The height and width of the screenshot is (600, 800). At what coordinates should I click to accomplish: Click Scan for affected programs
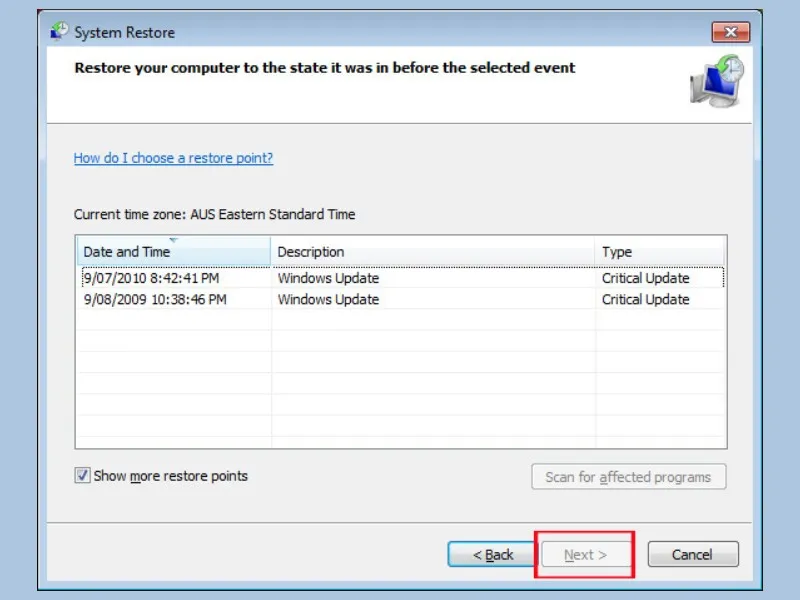(628, 477)
